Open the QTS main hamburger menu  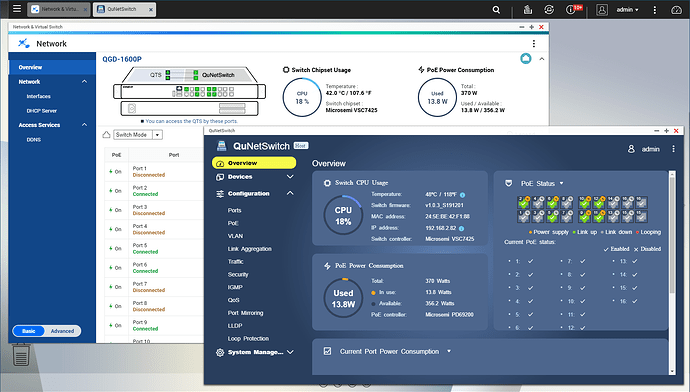pos(17,9)
